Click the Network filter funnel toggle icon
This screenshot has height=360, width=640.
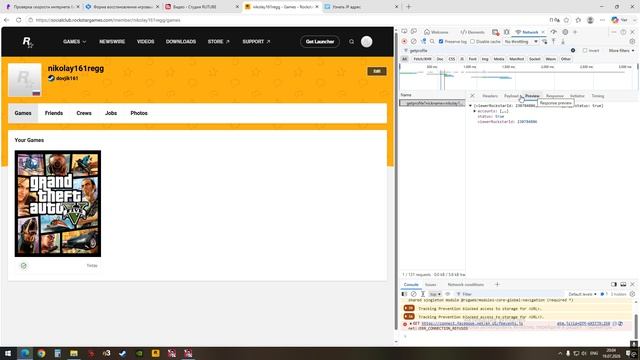tap(423, 41)
